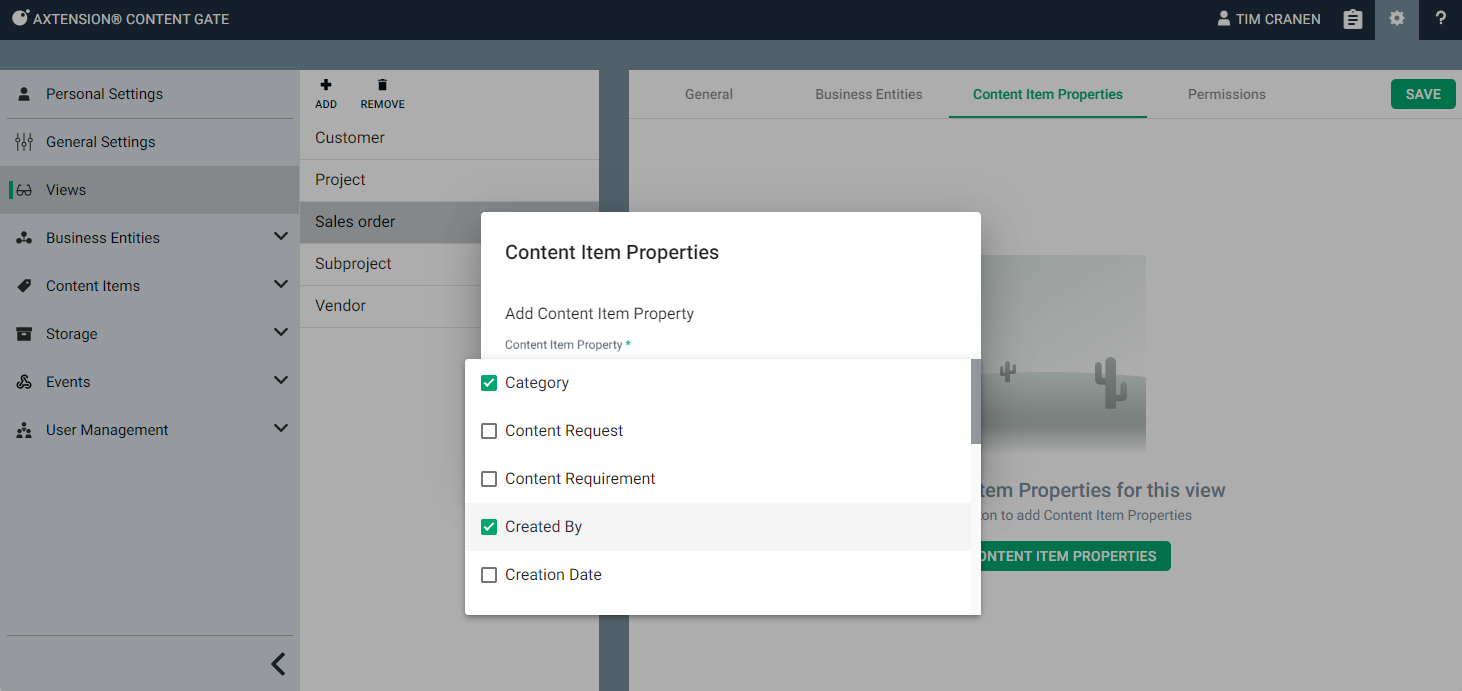Click the Axtension Content Gate logo
1462x691 pixels.
(x=20, y=18)
